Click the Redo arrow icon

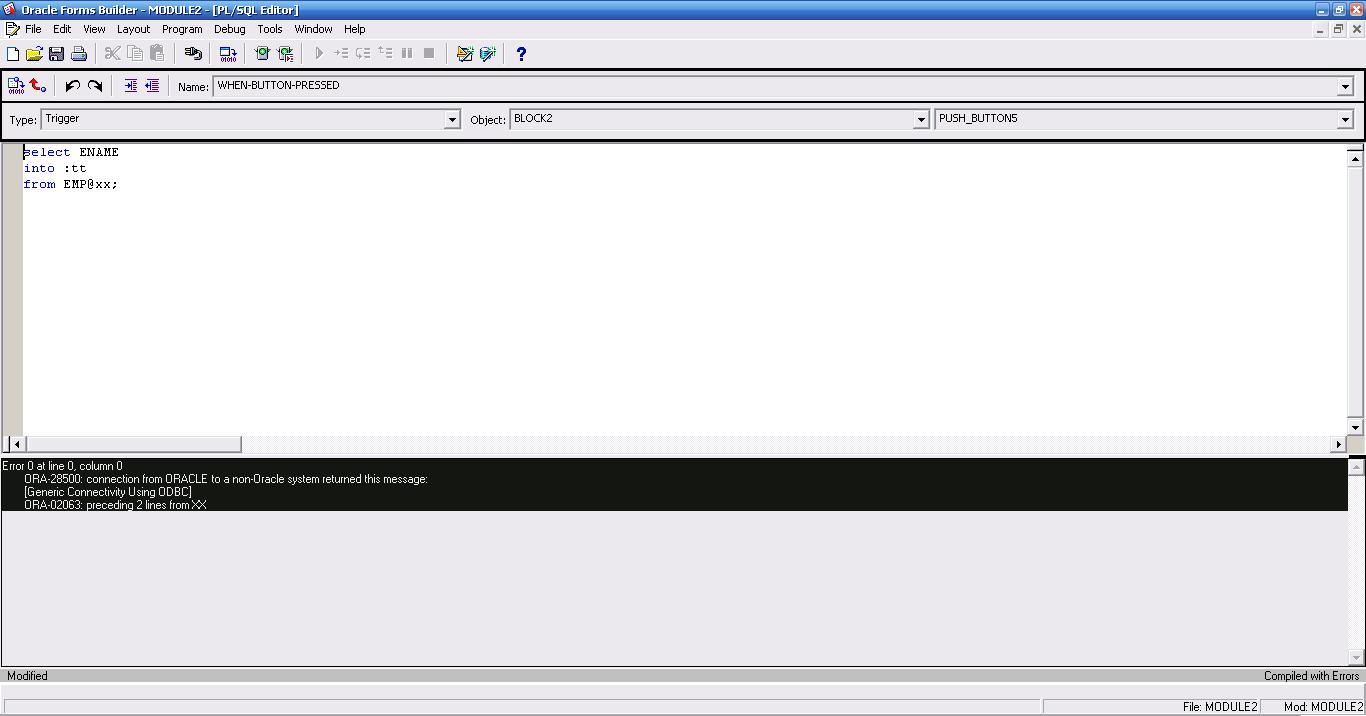(x=95, y=86)
